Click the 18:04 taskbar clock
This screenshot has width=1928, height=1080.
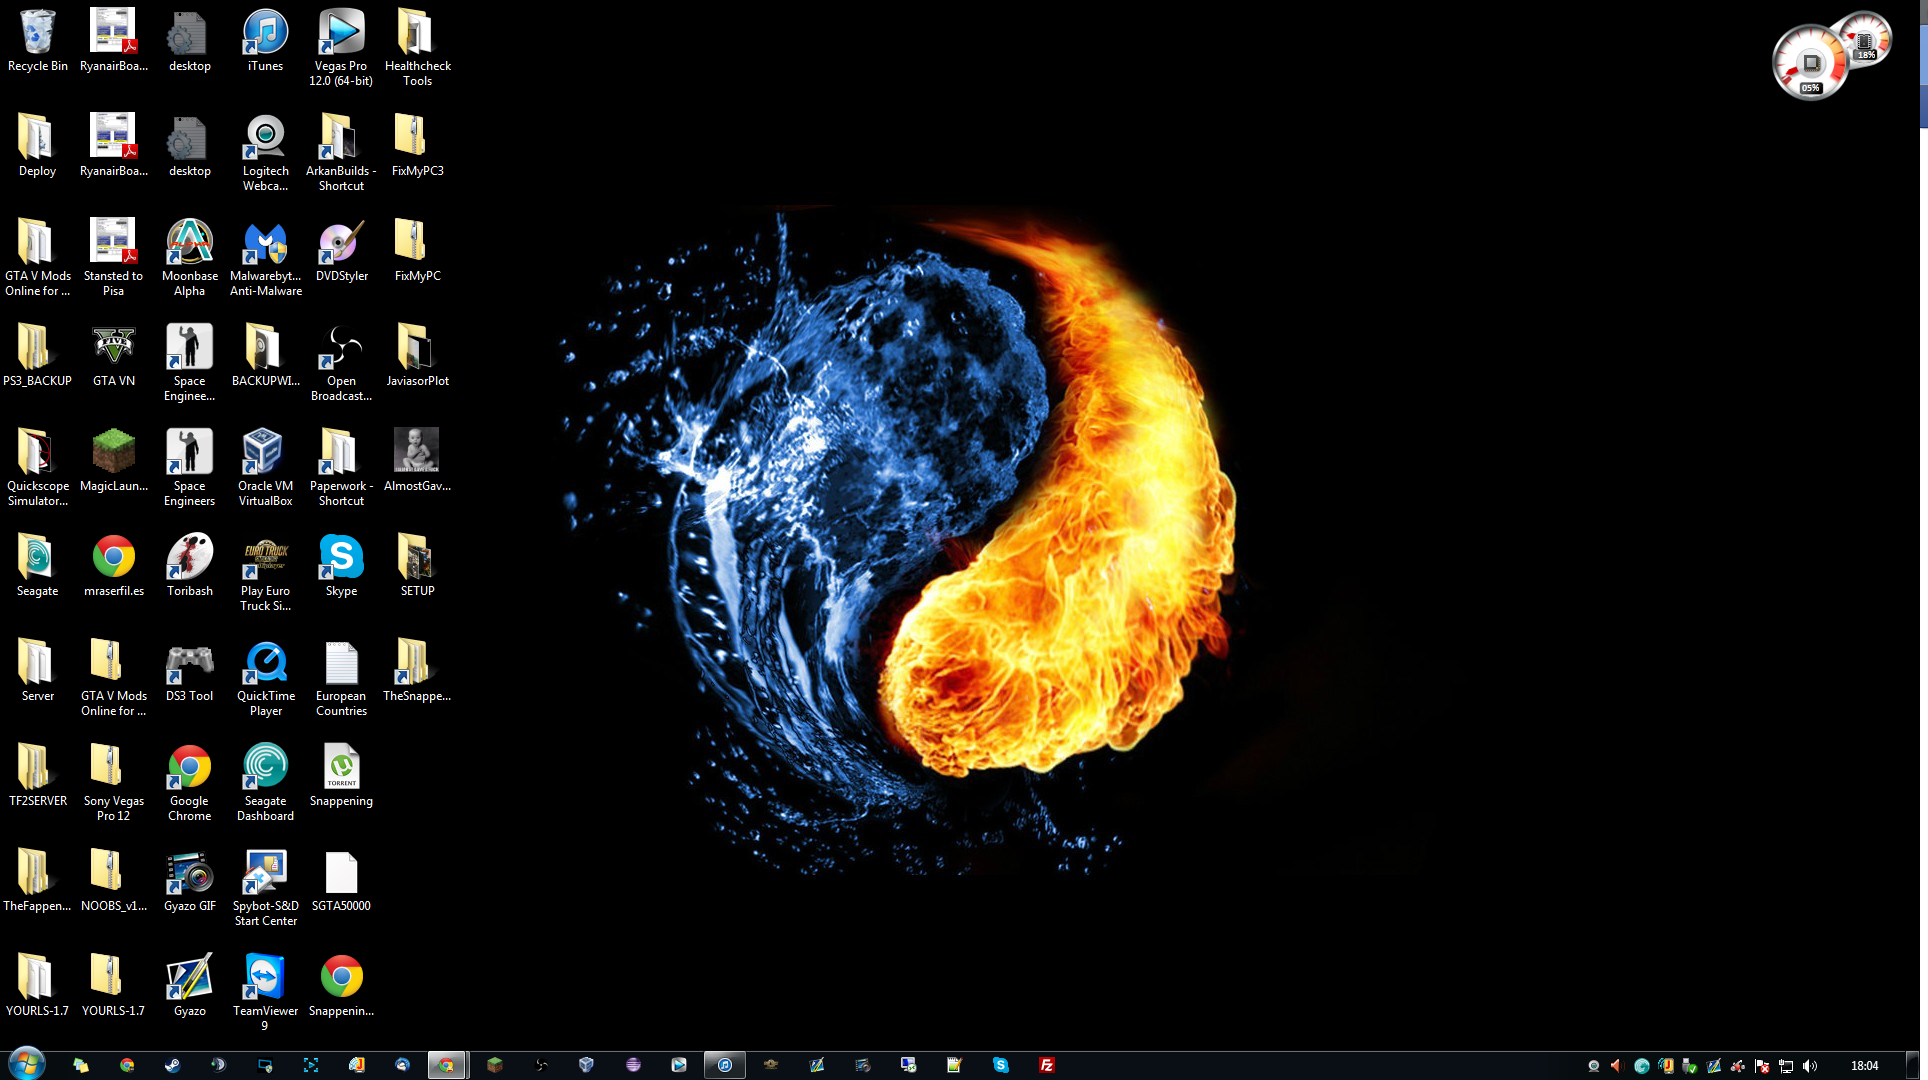click(x=1864, y=1066)
